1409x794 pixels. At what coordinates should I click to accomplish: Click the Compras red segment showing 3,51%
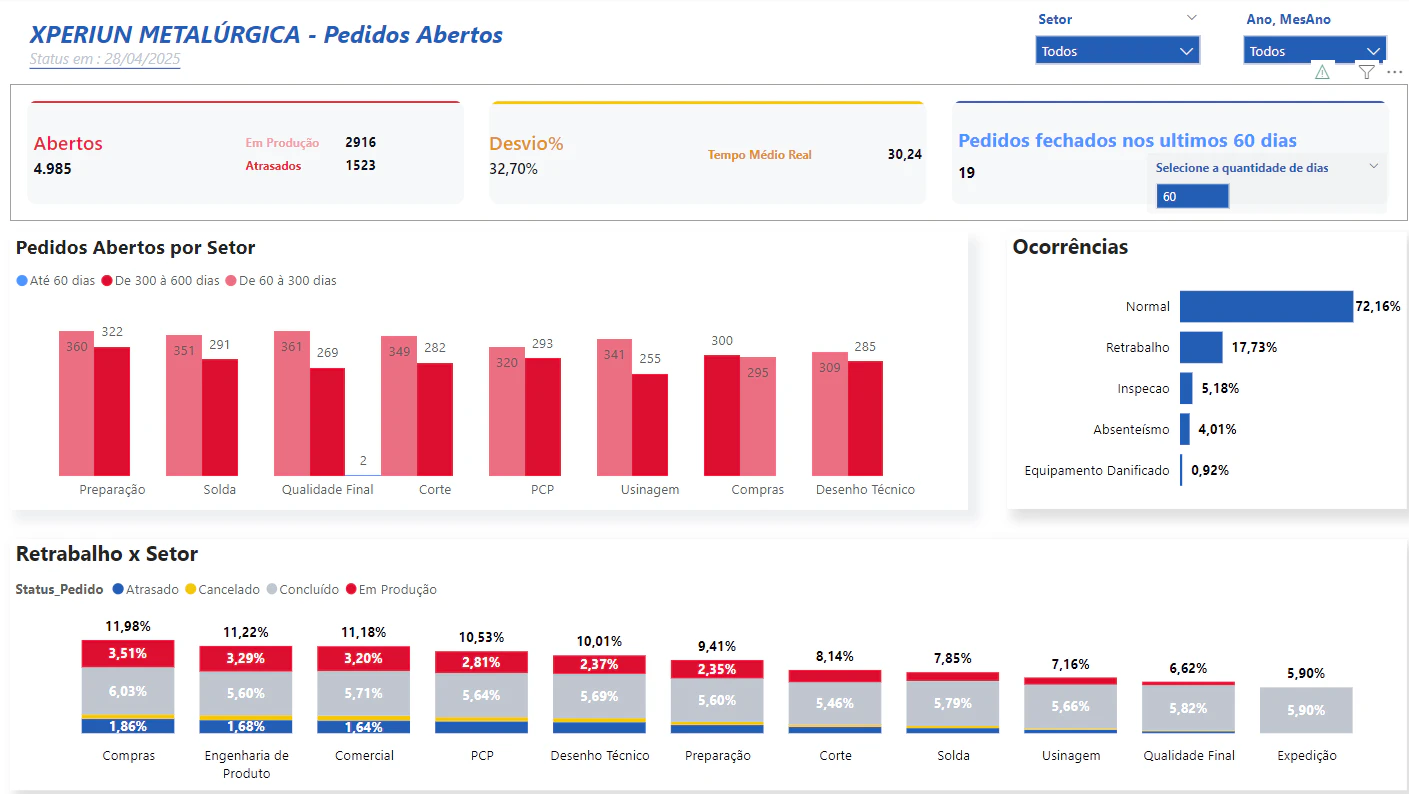coord(128,653)
